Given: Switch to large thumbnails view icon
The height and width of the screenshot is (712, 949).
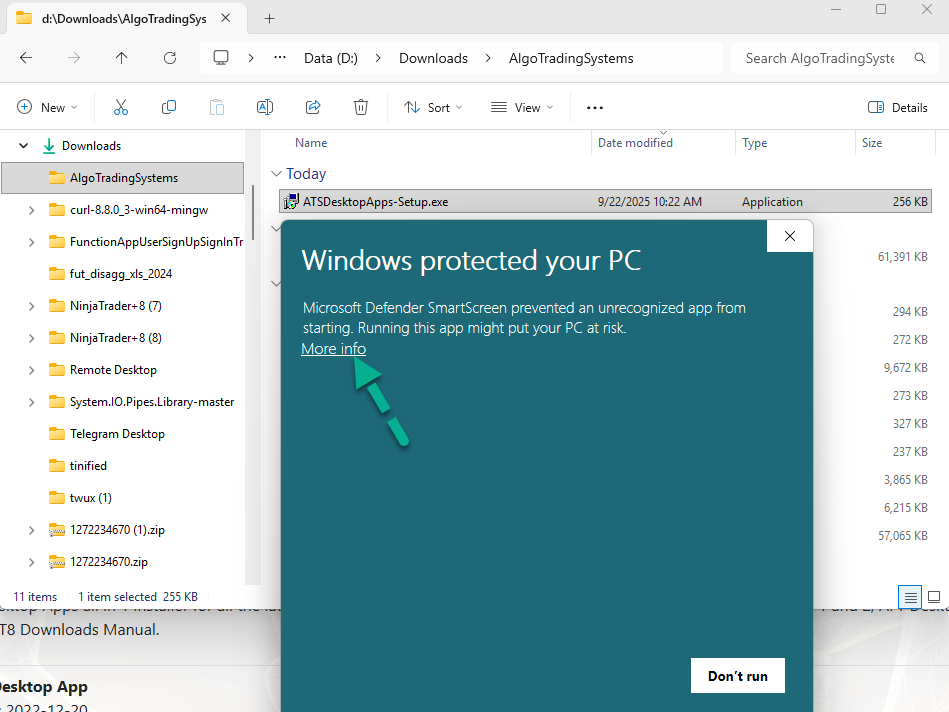Looking at the screenshot, I should 934,598.
